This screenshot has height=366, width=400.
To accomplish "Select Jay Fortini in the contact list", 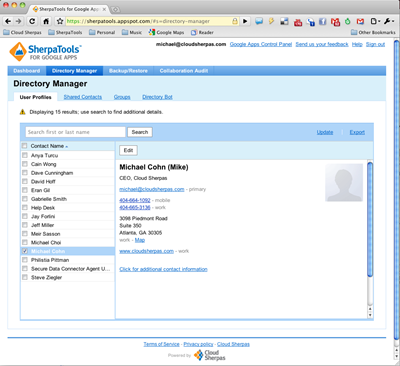I will 68,216.
